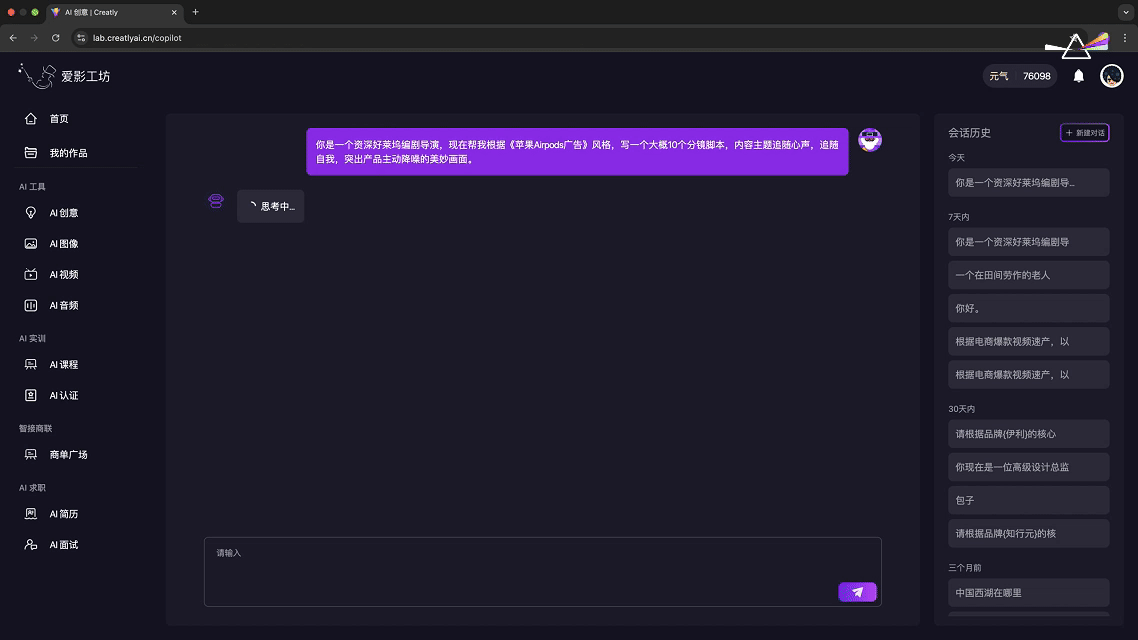Reload the page with browser refresh icon
Viewport: 1138px width, 640px height.
click(x=56, y=38)
